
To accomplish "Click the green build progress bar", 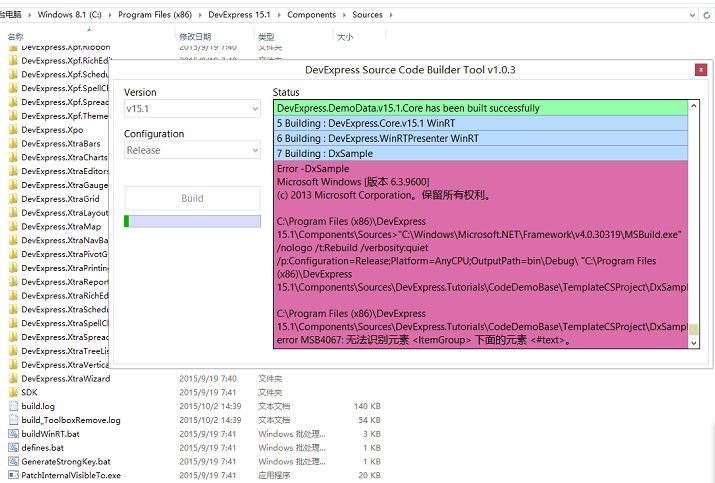I will tap(192, 221).
